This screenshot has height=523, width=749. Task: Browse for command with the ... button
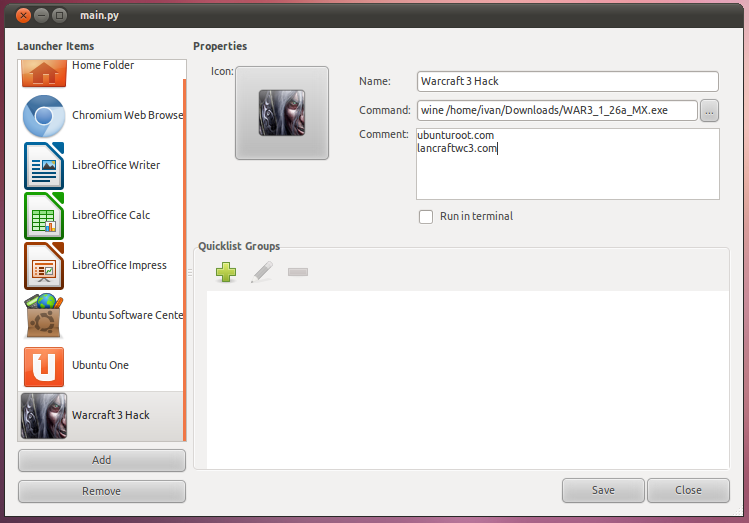click(709, 111)
